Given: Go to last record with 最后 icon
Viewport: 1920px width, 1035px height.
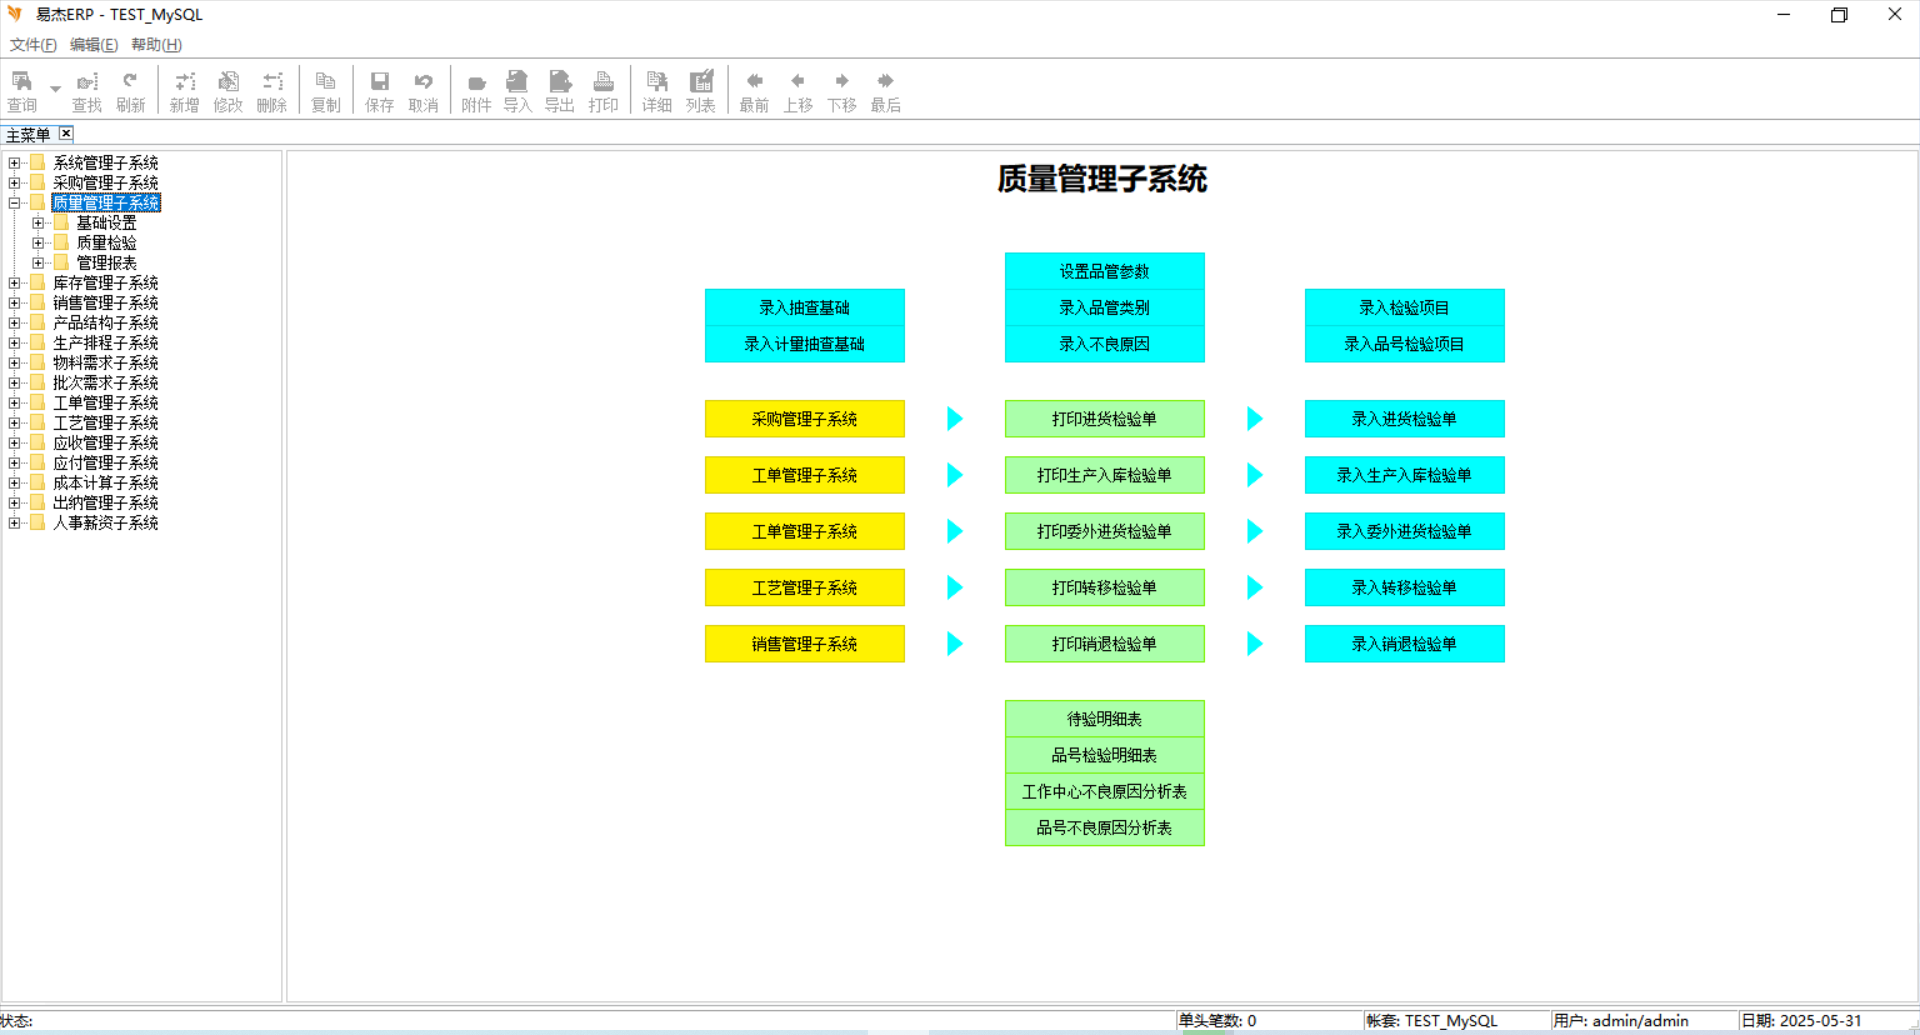Looking at the screenshot, I should click(885, 90).
